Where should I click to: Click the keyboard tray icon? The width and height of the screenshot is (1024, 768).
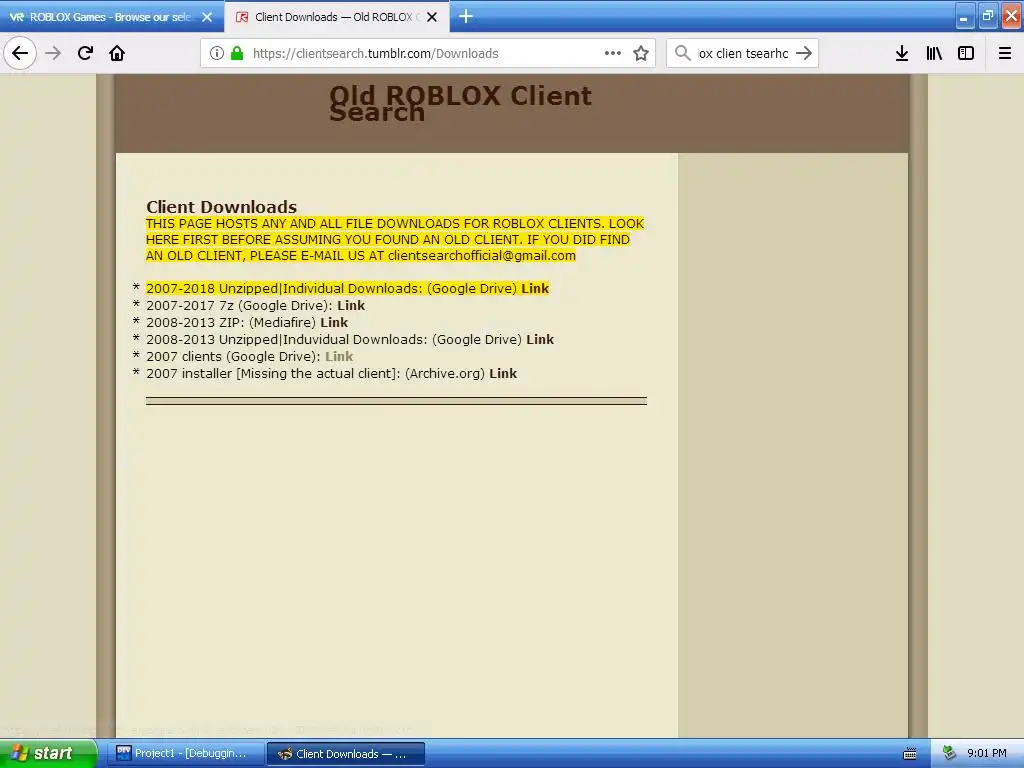coord(910,754)
